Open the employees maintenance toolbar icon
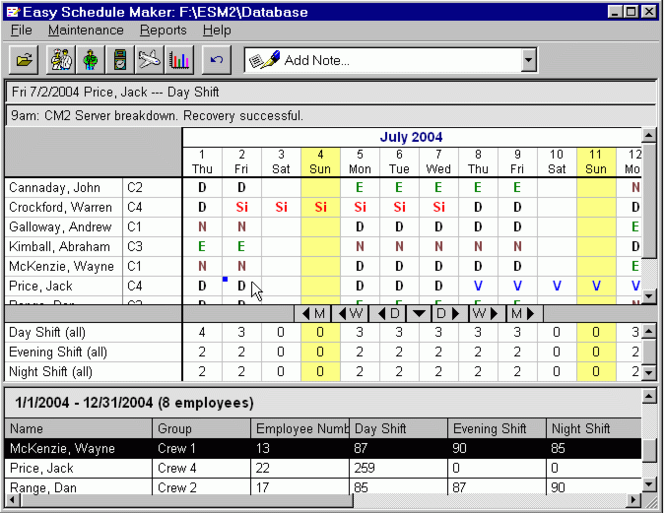The image size is (665, 513). pyautogui.click(x=61, y=60)
